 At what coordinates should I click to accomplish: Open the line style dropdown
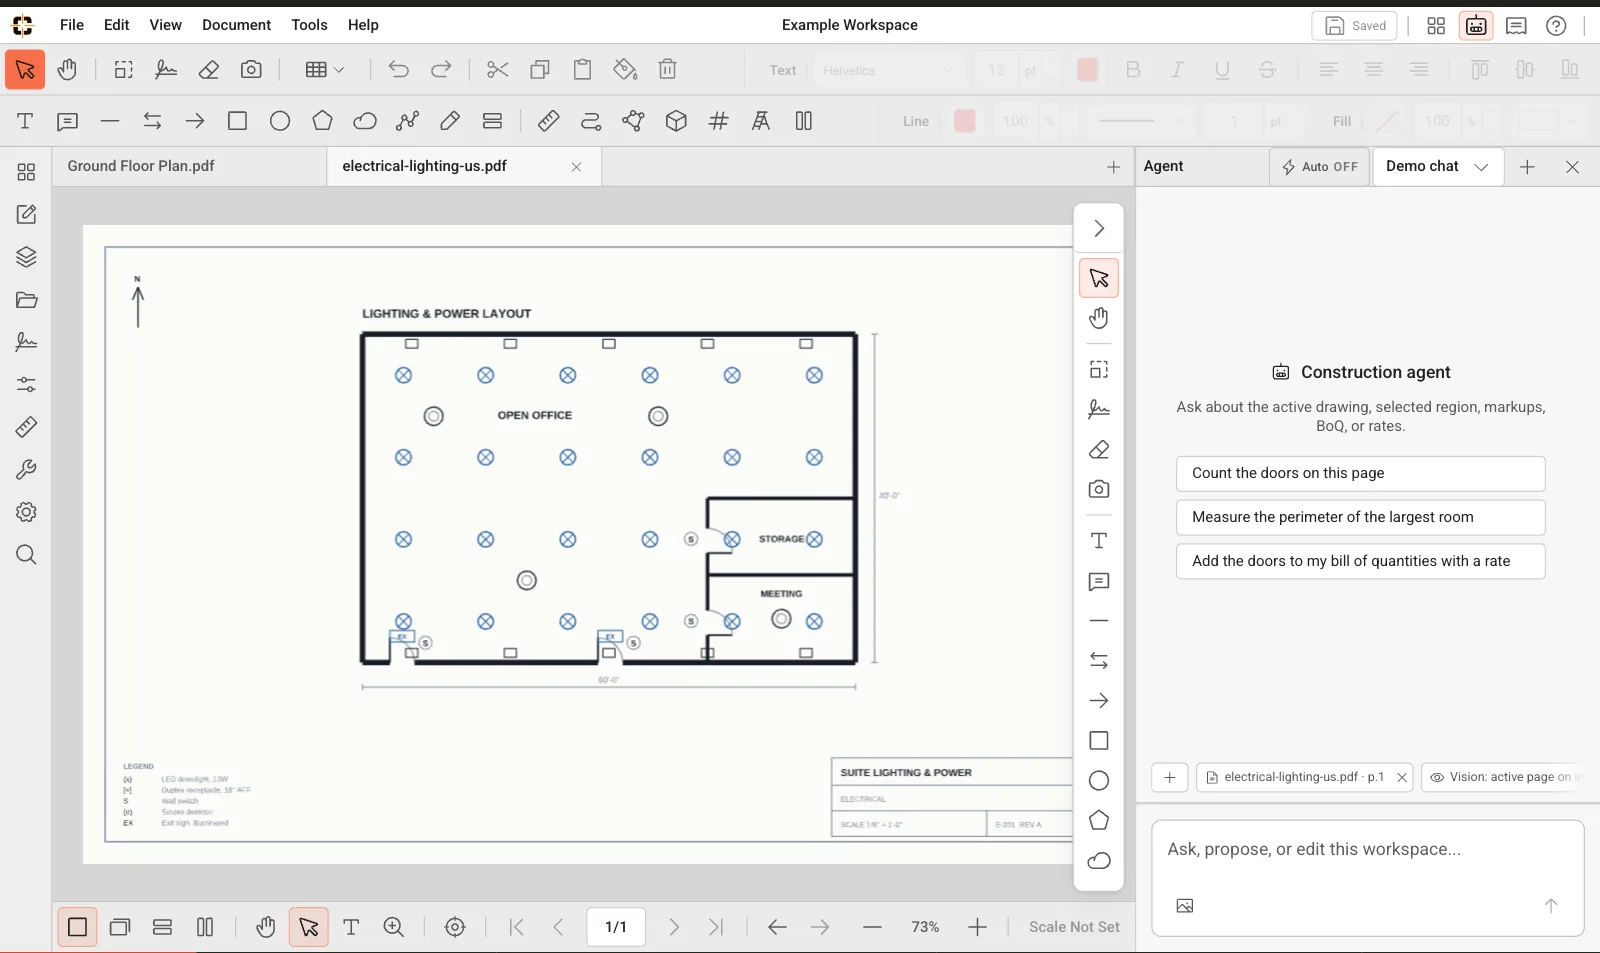point(1139,121)
